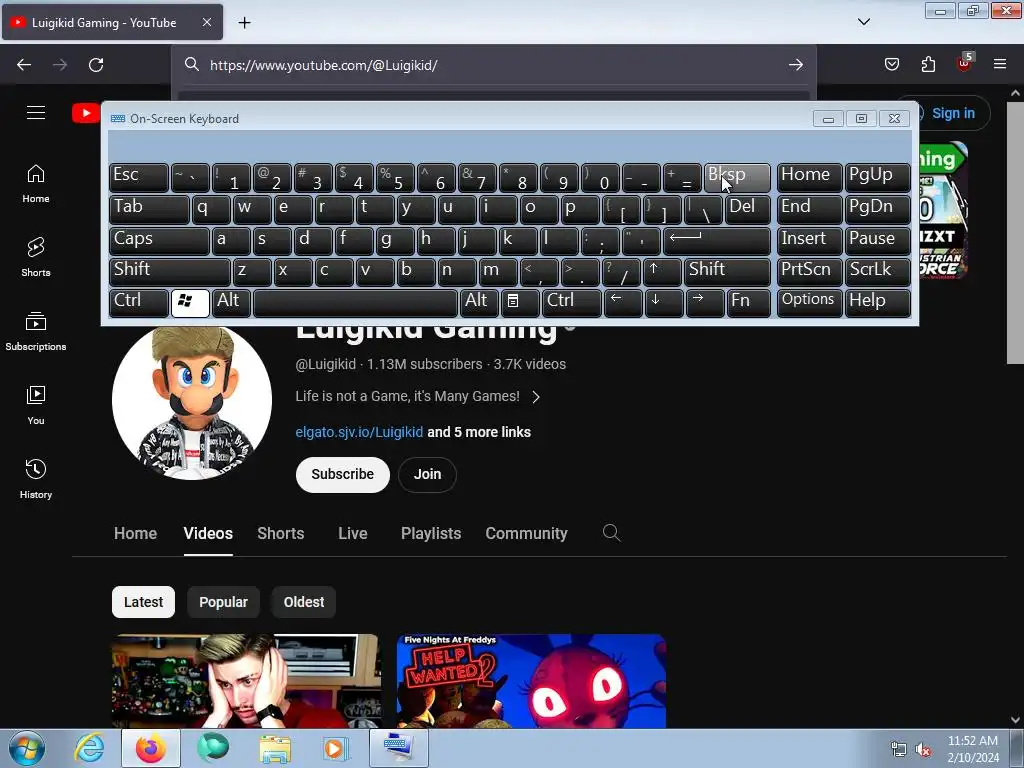Screen dimensions: 1024x768
Task: Open the Playlists channel tab
Action: [x=431, y=533]
